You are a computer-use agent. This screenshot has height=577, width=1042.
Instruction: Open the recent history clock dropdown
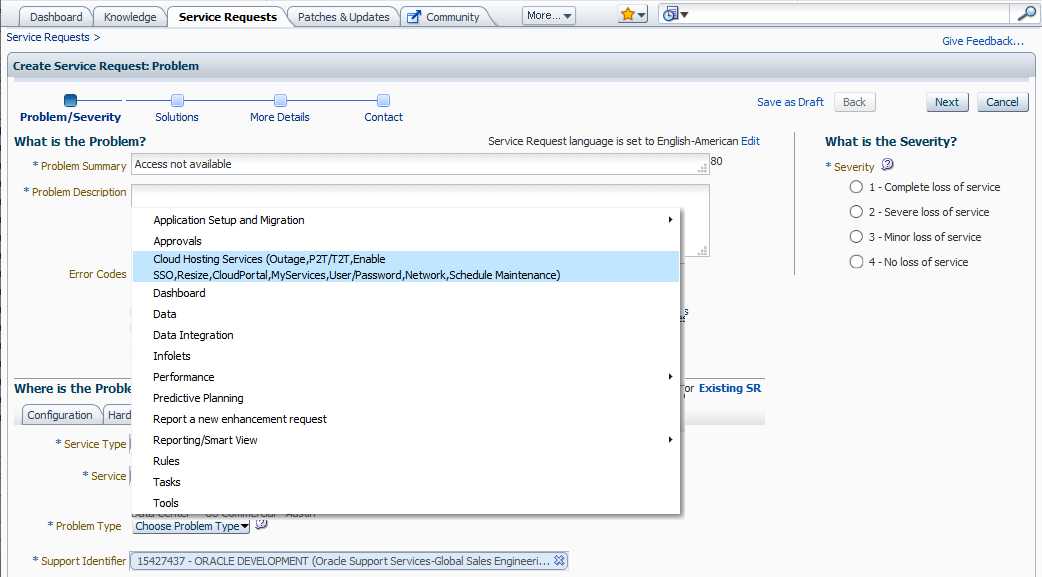point(676,15)
